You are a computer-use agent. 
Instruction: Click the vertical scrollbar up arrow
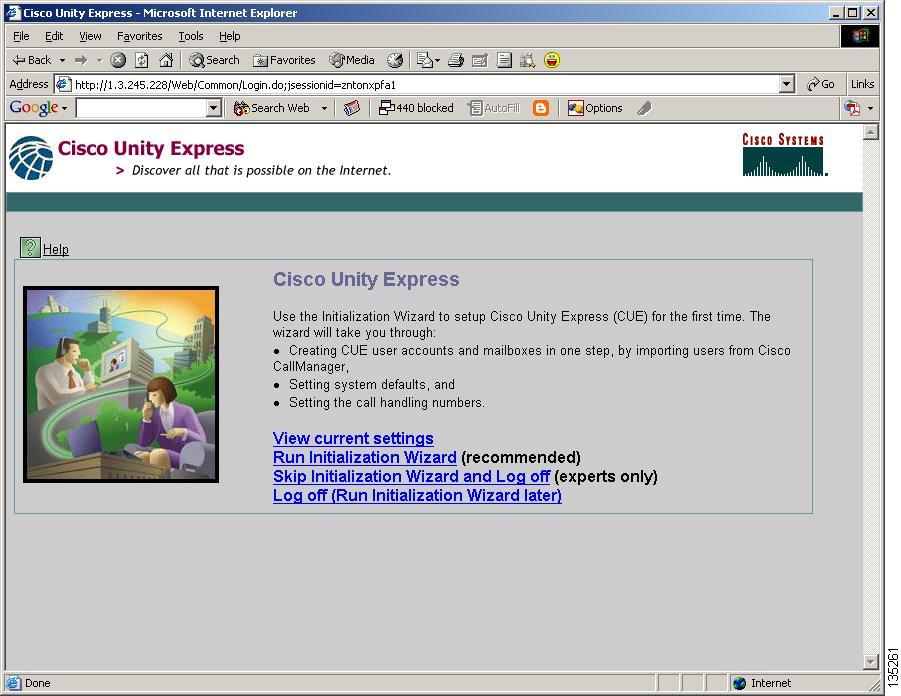tap(871, 132)
